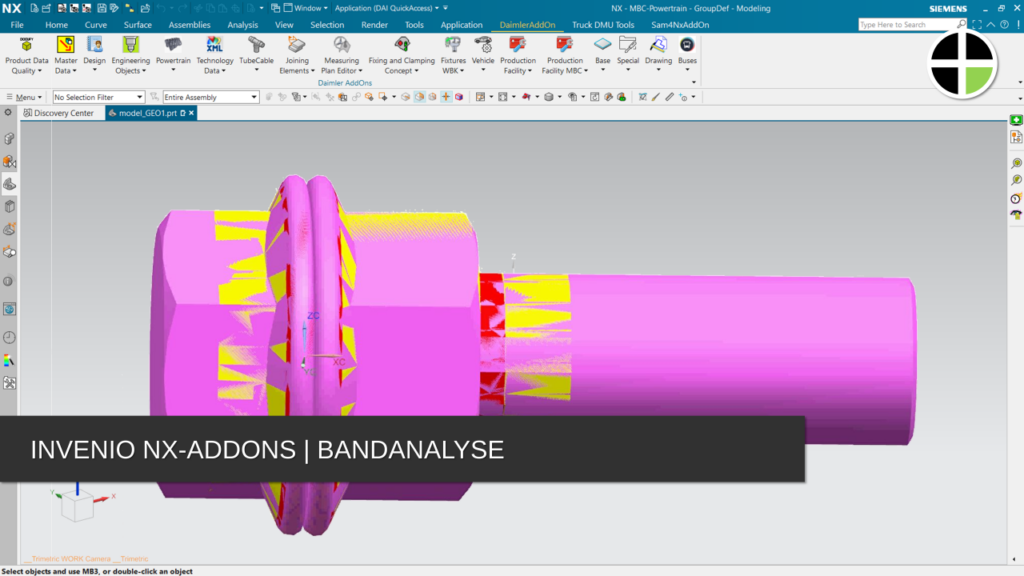Open the Engineering Objects dropdown arrow

point(142,70)
